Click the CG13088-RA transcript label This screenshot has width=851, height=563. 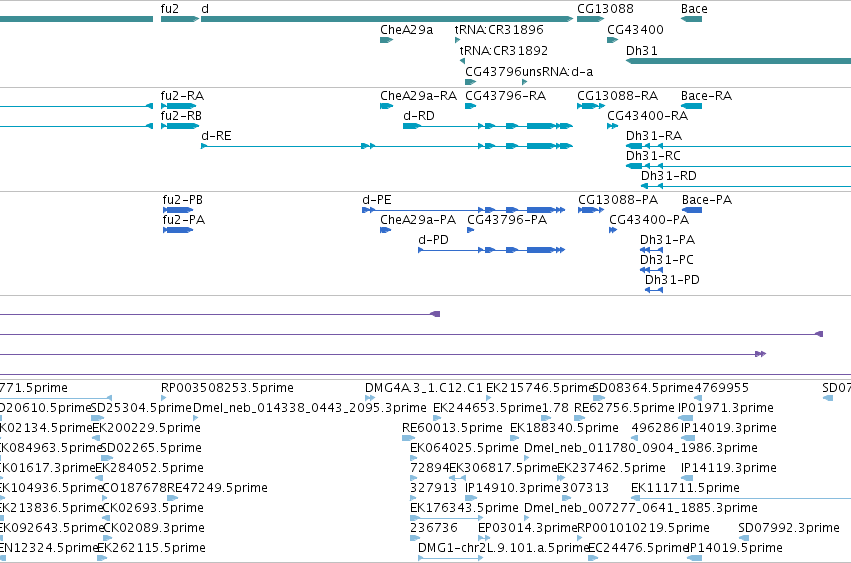tap(617, 96)
